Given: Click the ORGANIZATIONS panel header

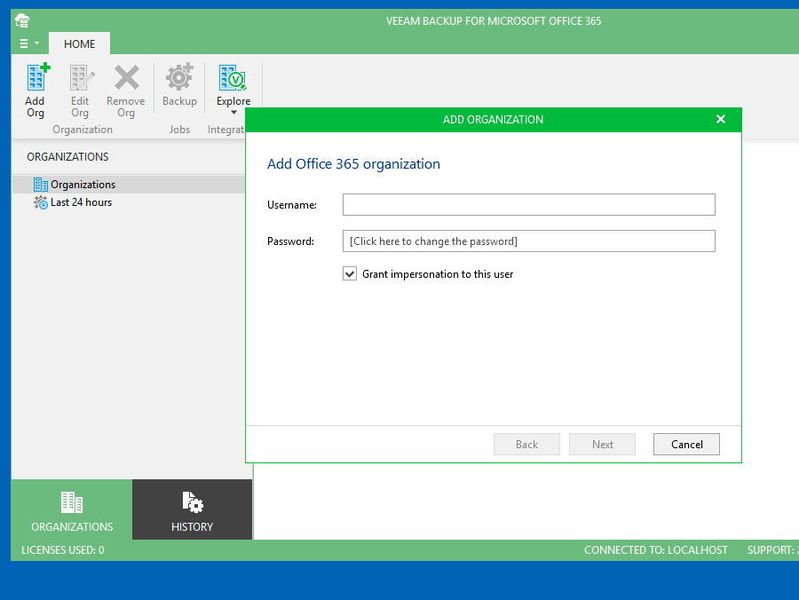Looking at the screenshot, I should pyautogui.click(x=67, y=156).
